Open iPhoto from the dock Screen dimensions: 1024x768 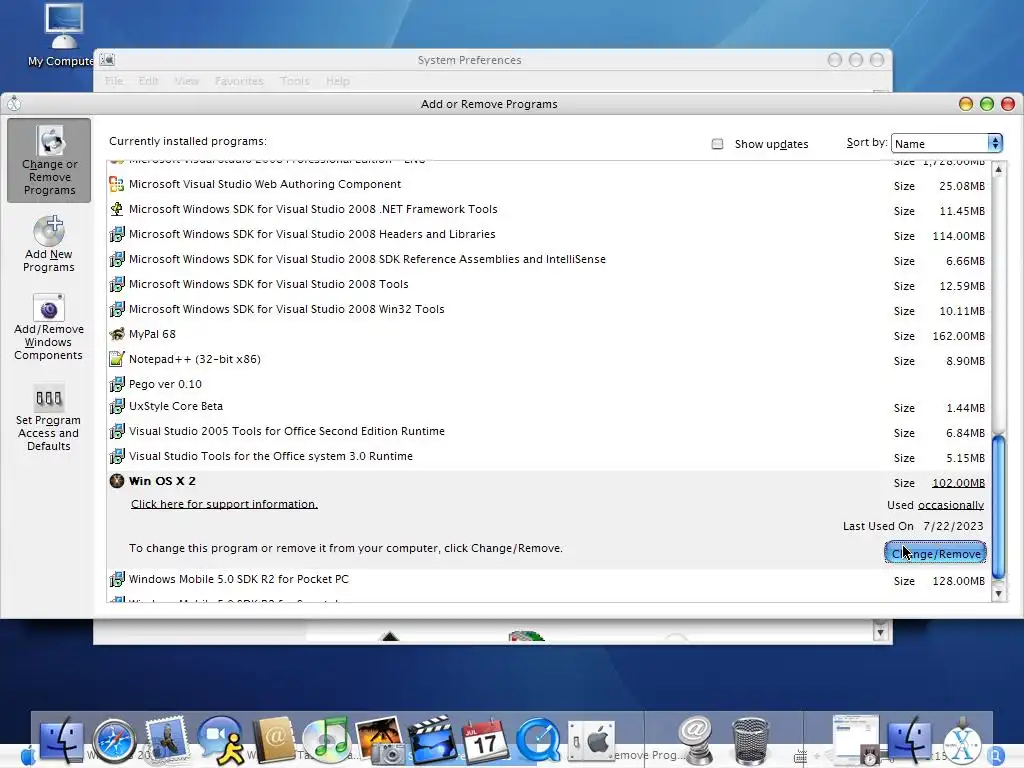[x=379, y=741]
